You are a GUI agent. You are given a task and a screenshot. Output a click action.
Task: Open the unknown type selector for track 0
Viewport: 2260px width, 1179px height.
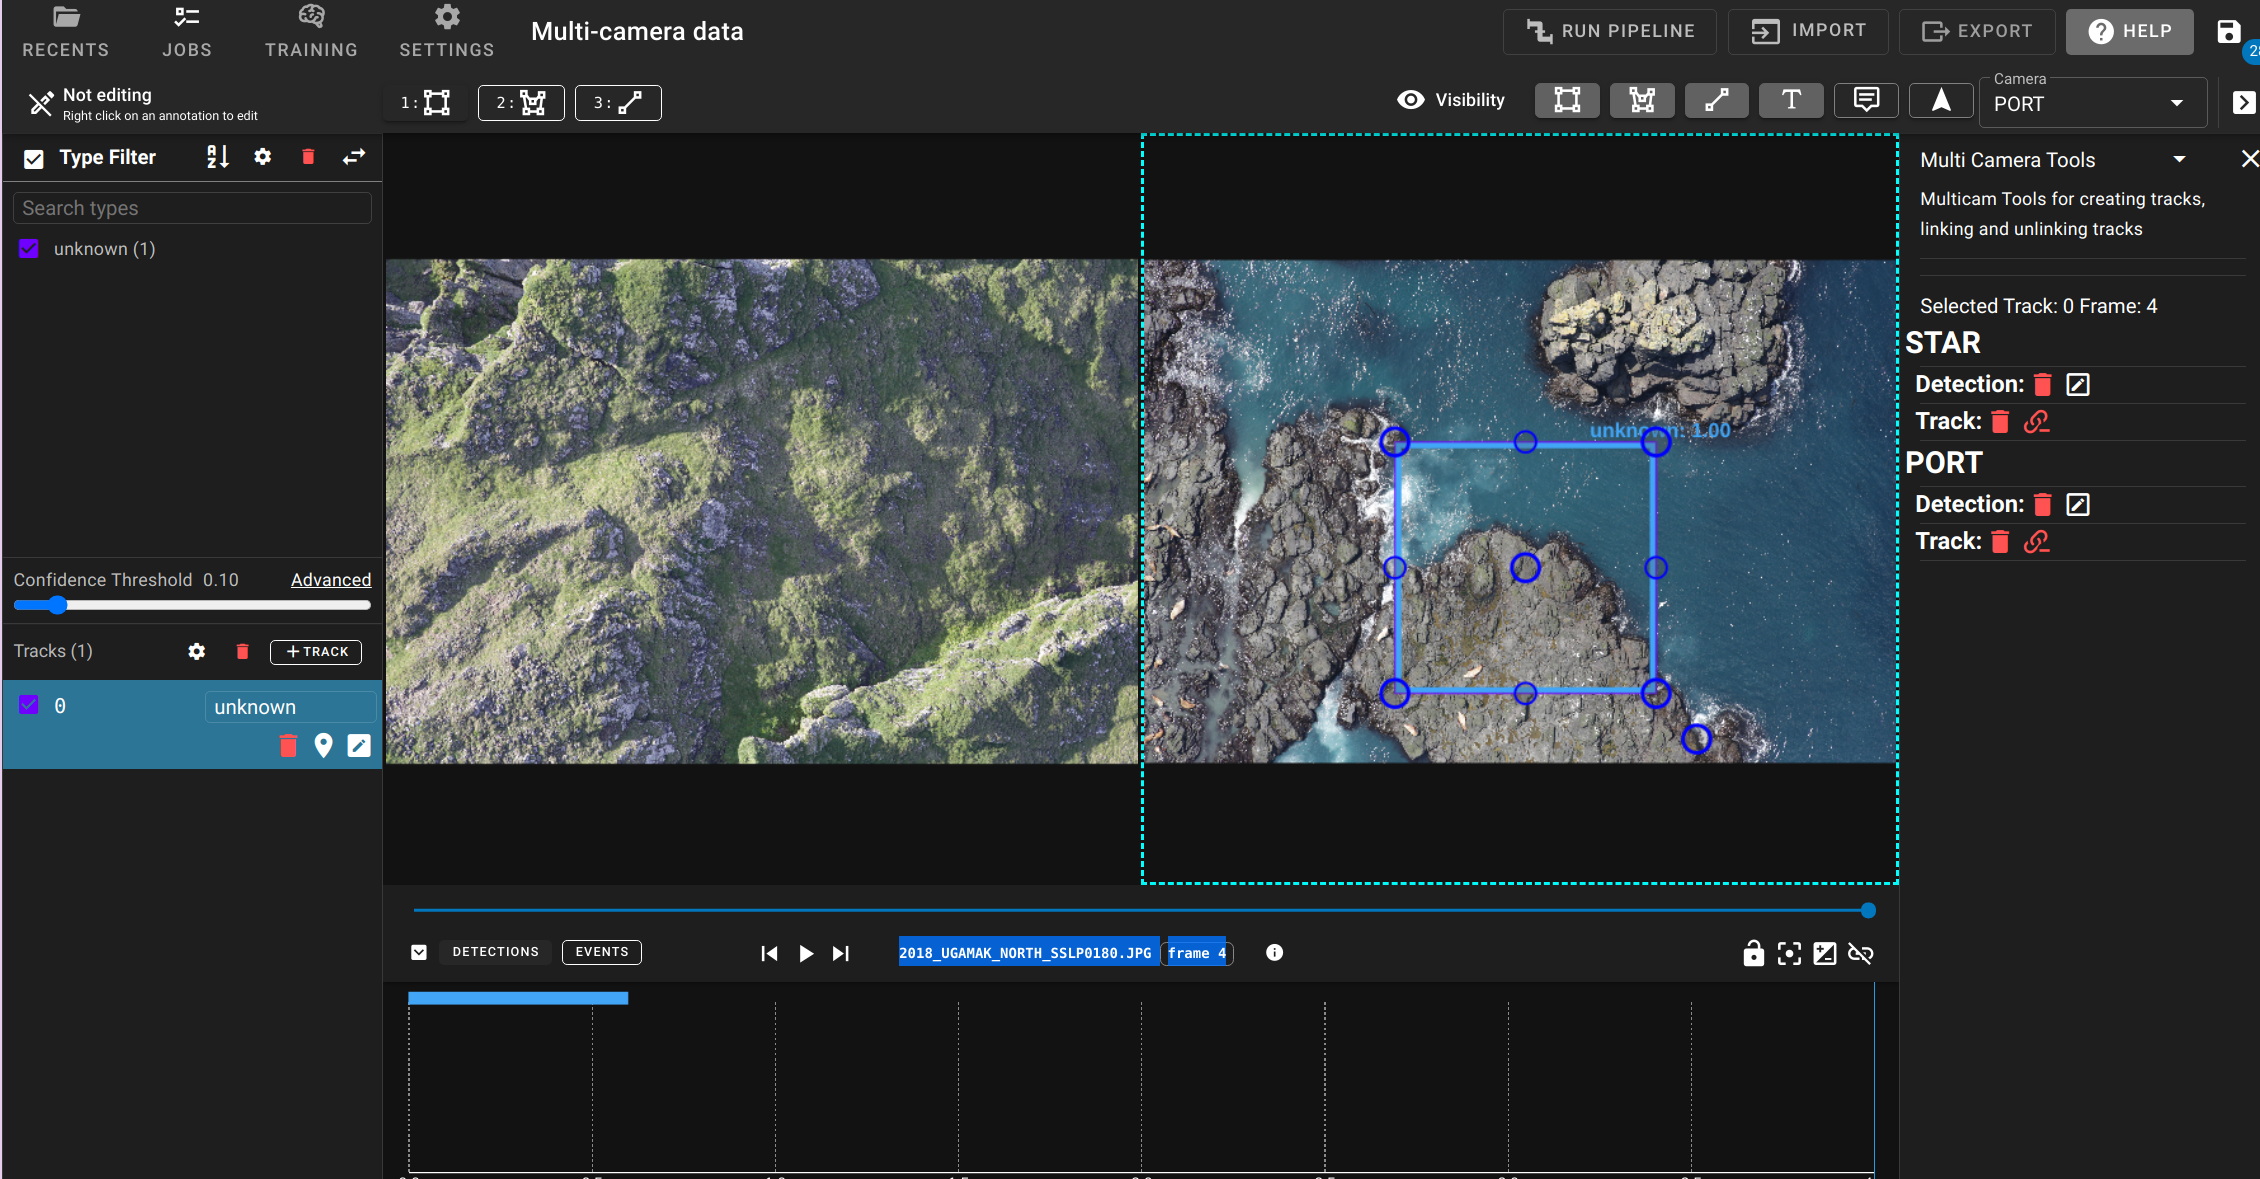(x=290, y=707)
